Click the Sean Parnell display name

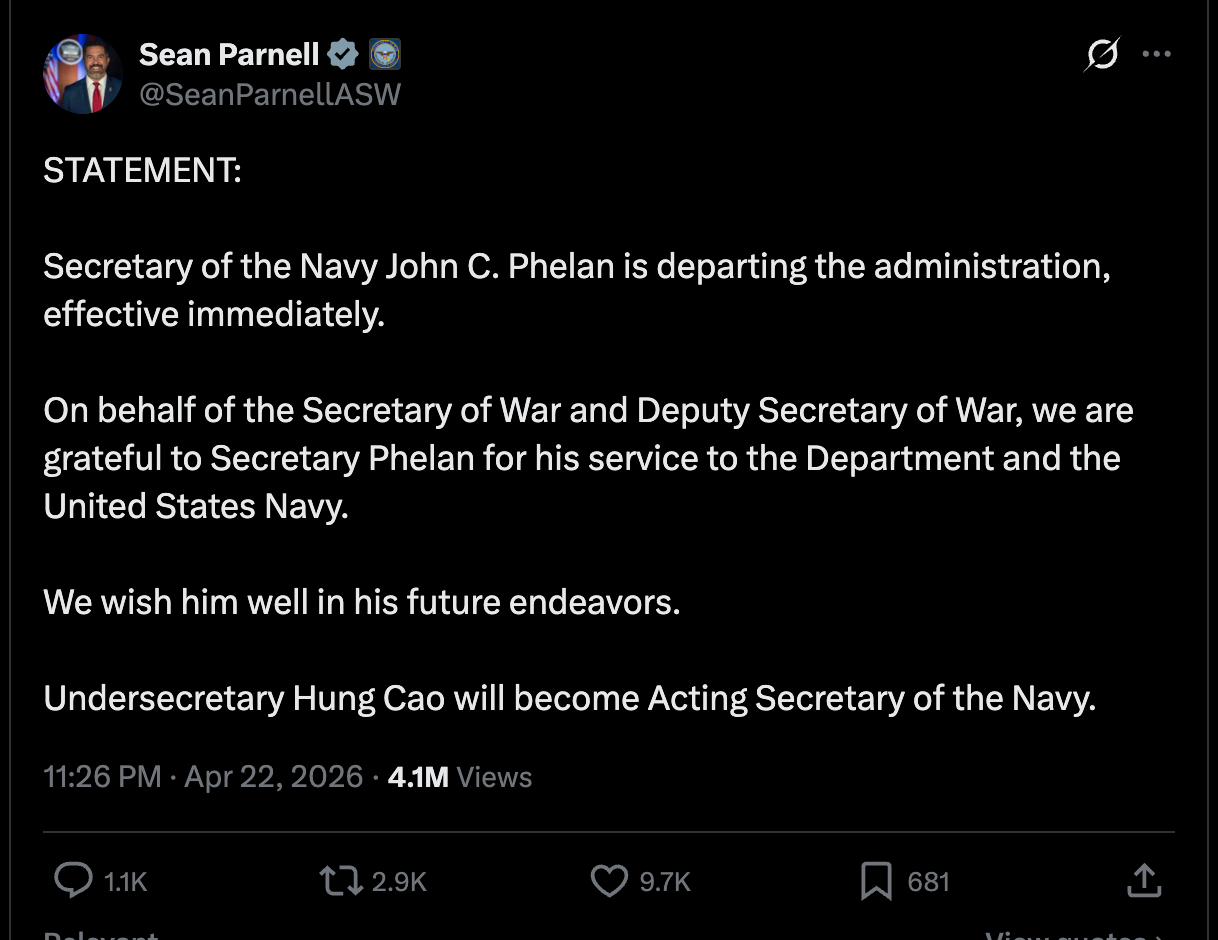click(x=228, y=54)
